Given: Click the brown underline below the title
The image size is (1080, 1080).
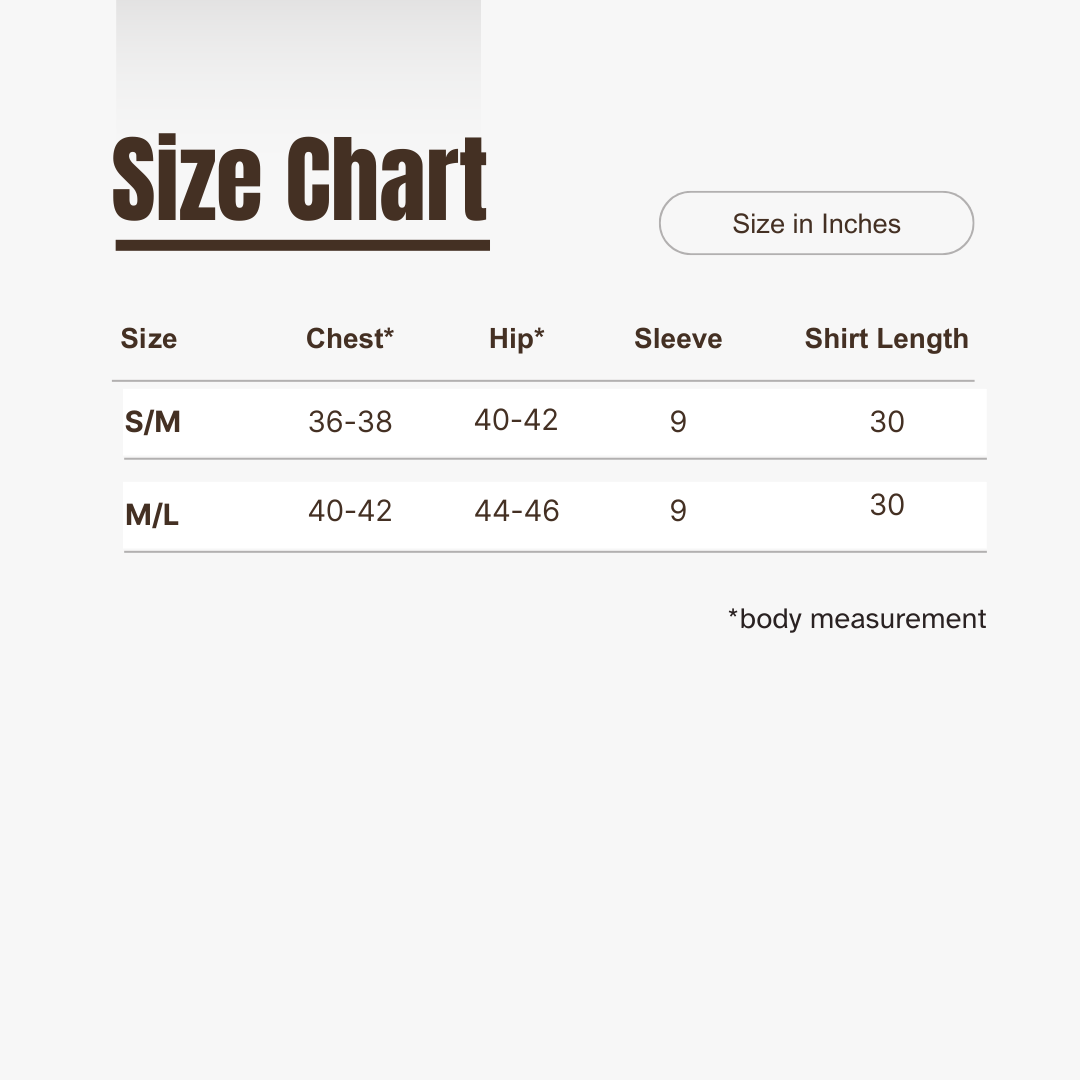Looking at the screenshot, I should [x=302, y=245].
